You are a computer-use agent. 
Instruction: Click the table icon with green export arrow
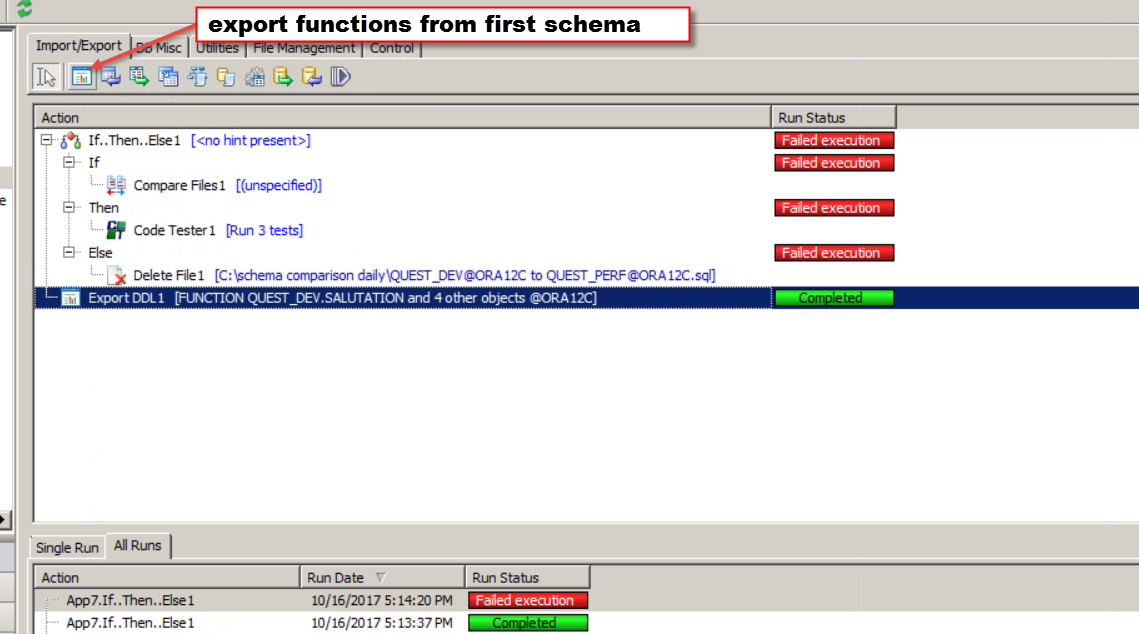[x=139, y=76]
